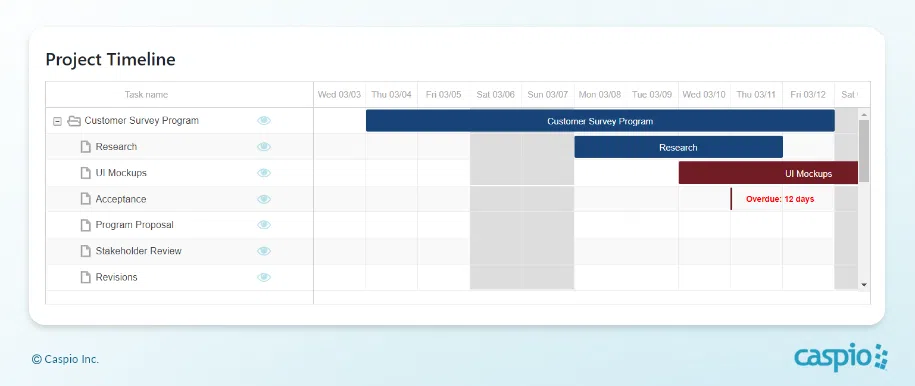The width and height of the screenshot is (915, 386).
Task: Click the Sat 03/06 date header
Action: [x=495, y=95]
